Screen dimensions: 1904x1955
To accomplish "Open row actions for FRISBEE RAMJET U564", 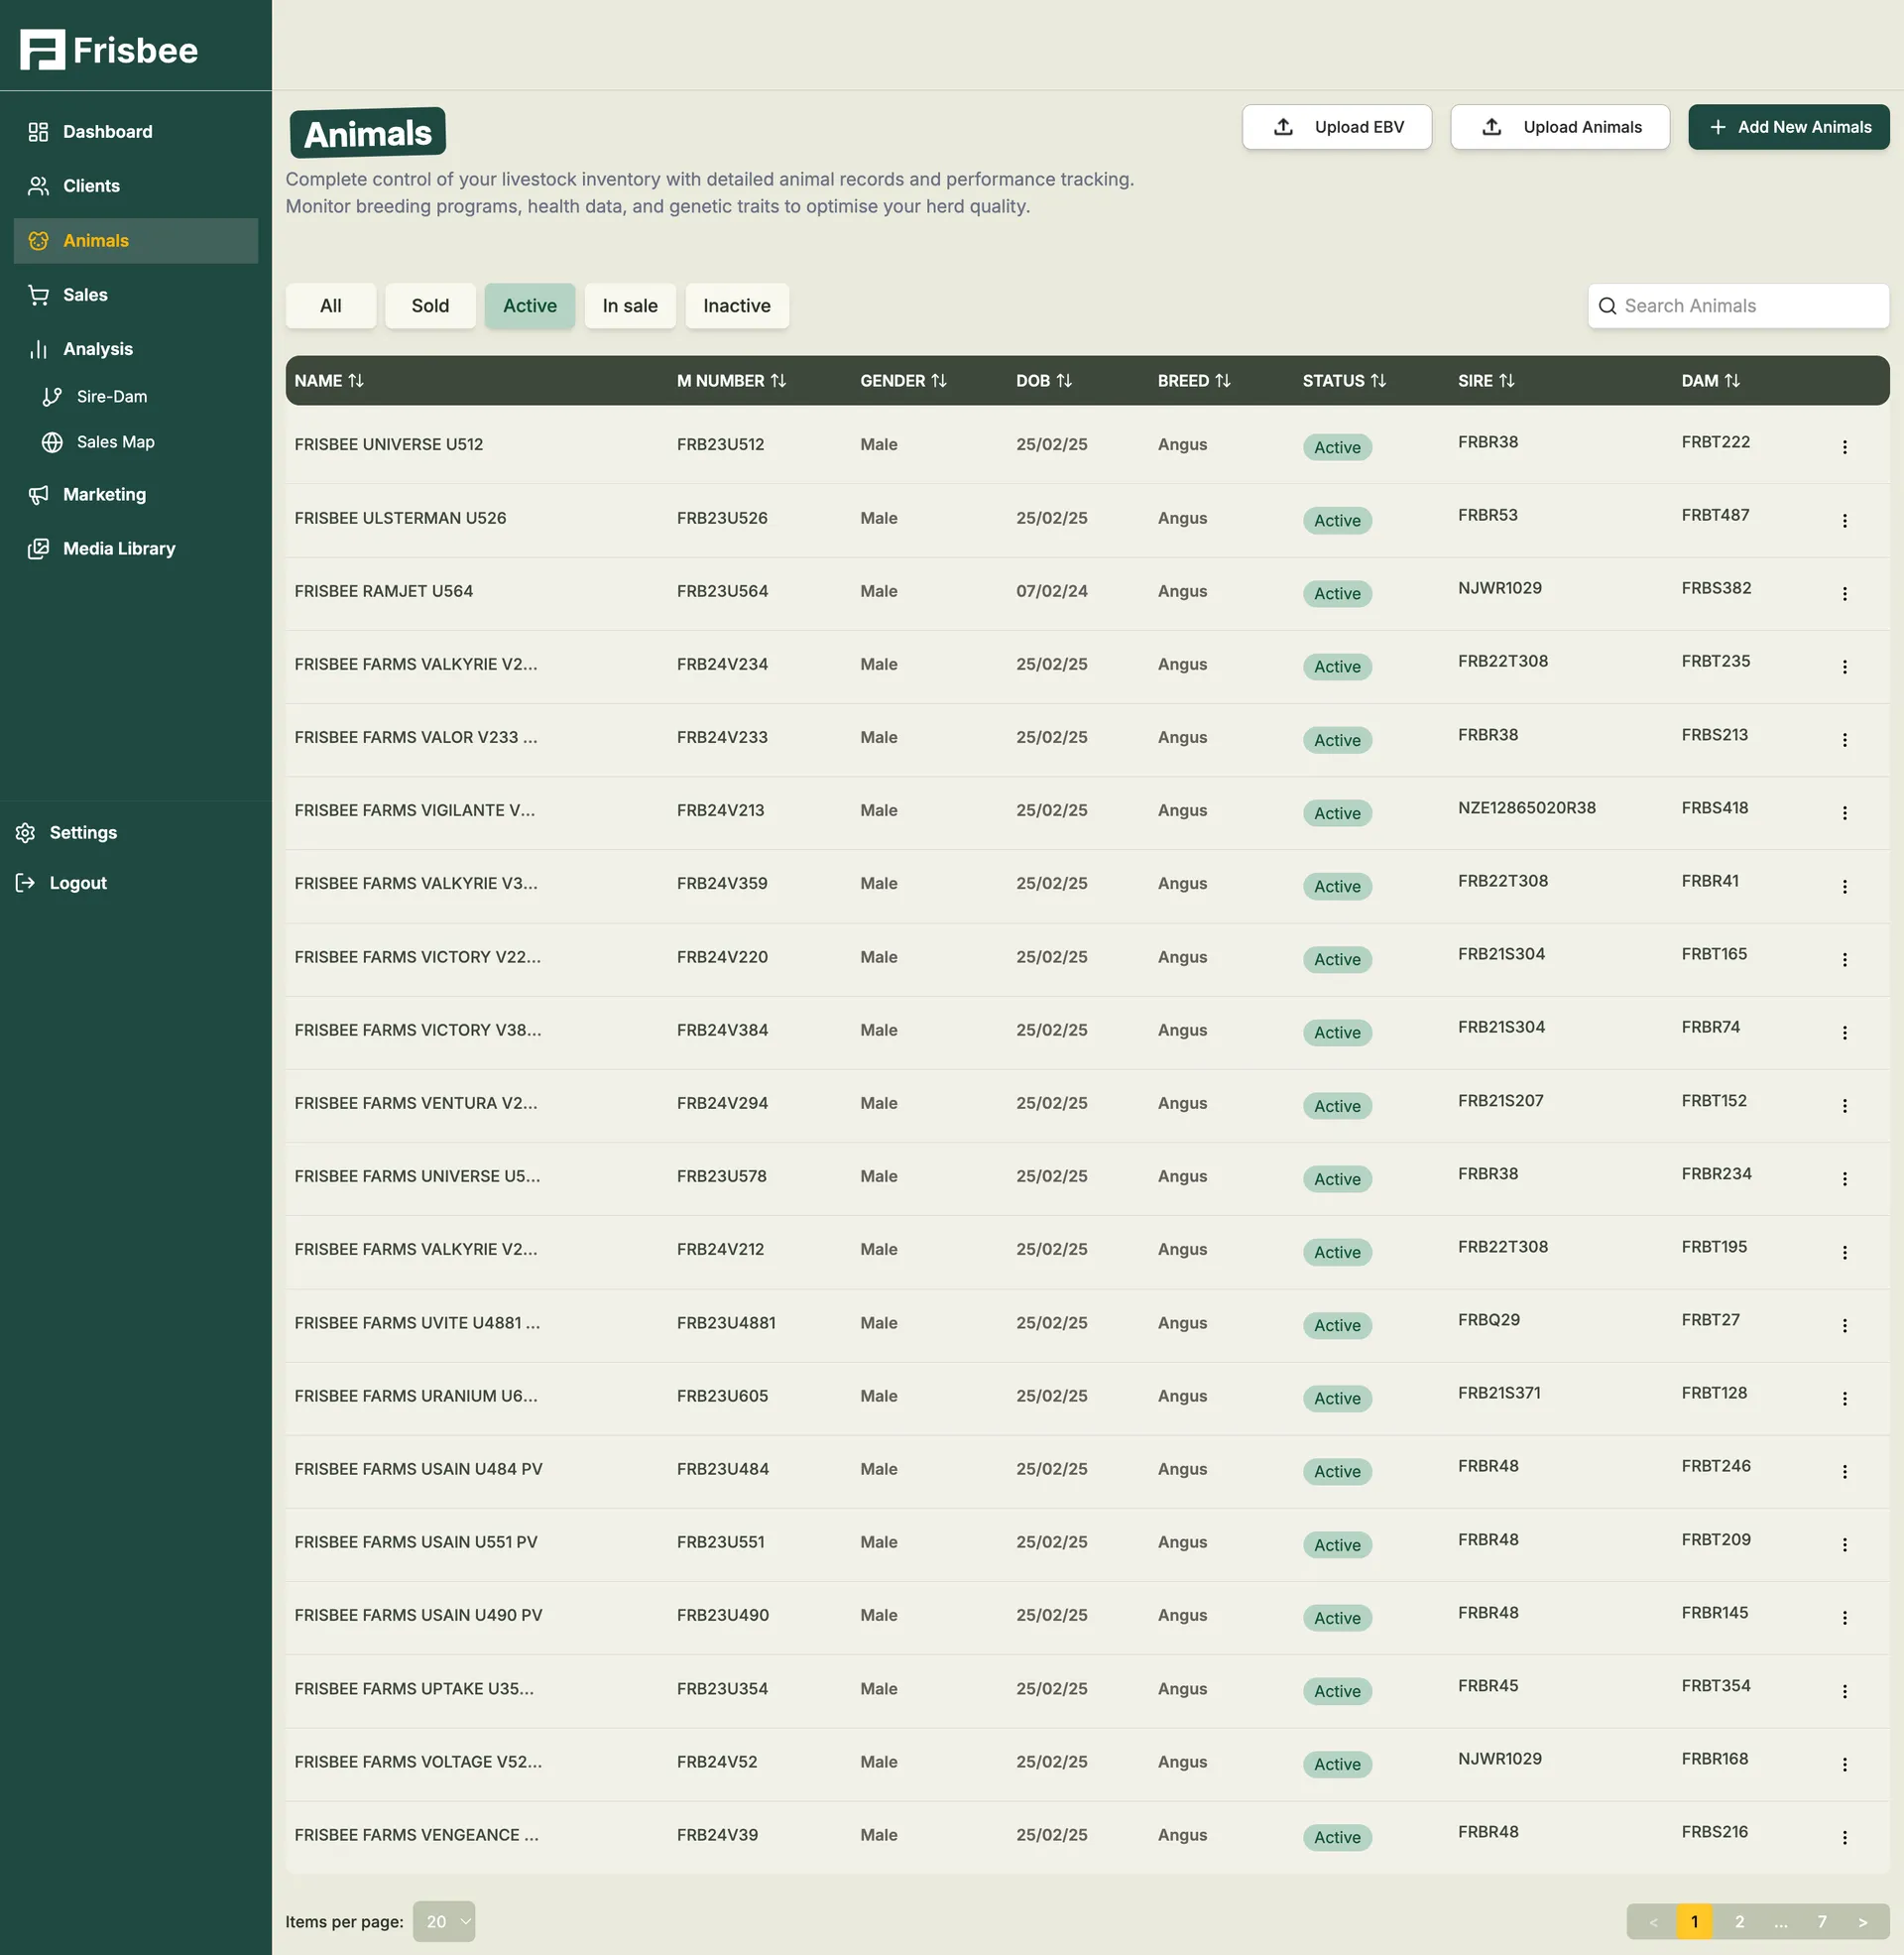I will point(1845,593).
